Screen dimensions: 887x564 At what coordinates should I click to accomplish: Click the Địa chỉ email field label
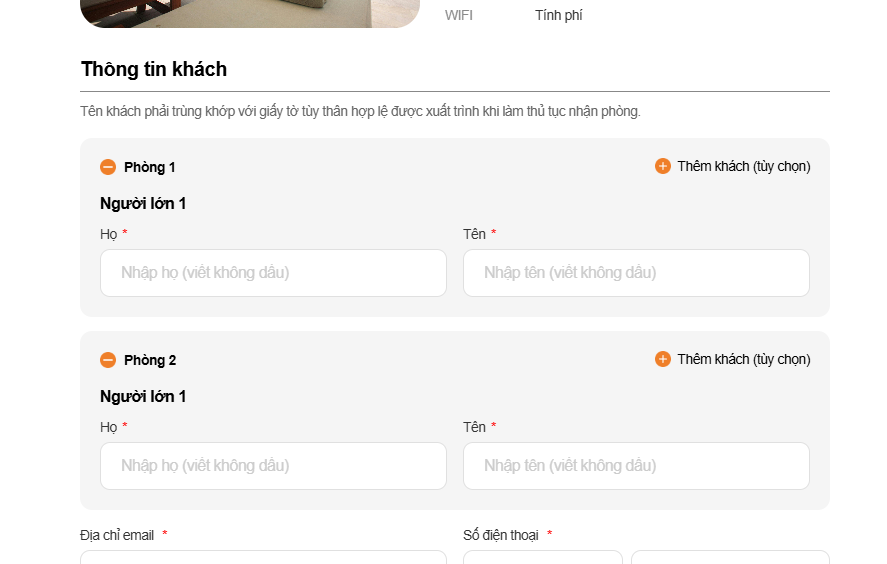coord(117,535)
